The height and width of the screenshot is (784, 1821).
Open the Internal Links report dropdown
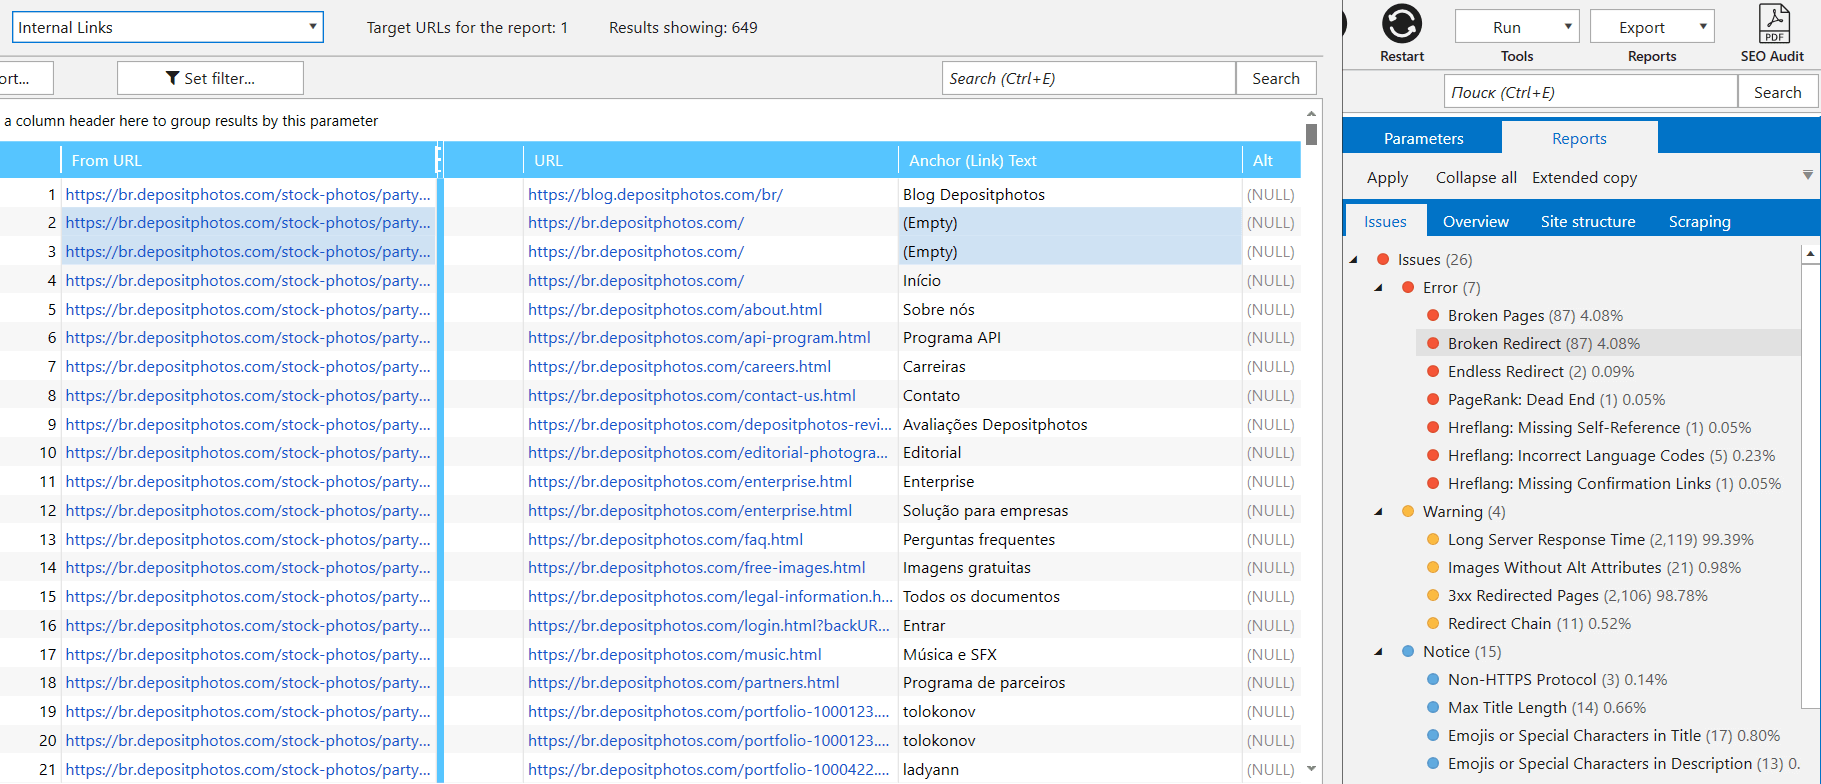tap(168, 27)
